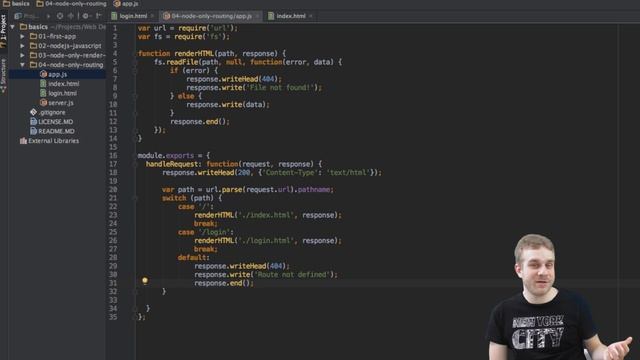Click 'Content-Type' string on line 18
Image resolution: width=640 pixels, height=360 pixels.
pyautogui.click(x=290, y=173)
